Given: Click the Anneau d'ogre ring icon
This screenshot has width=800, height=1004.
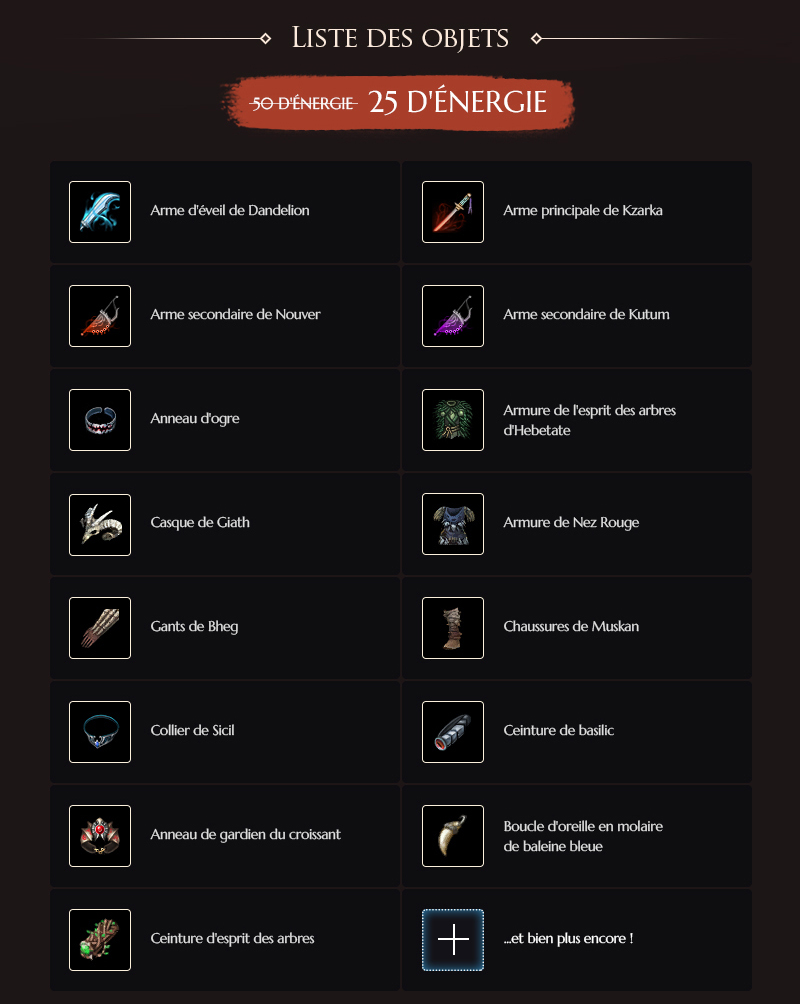Looking at the screenshot, I should pyautogui.click(x=100, y=420).
